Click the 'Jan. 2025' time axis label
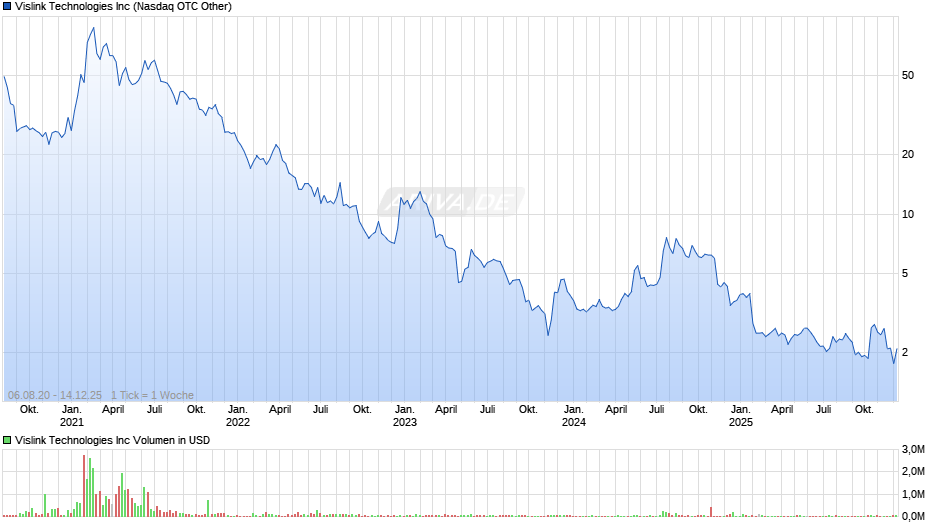This screenshot has width=940, height=526. pyautogui.click(x=740, y=416)
